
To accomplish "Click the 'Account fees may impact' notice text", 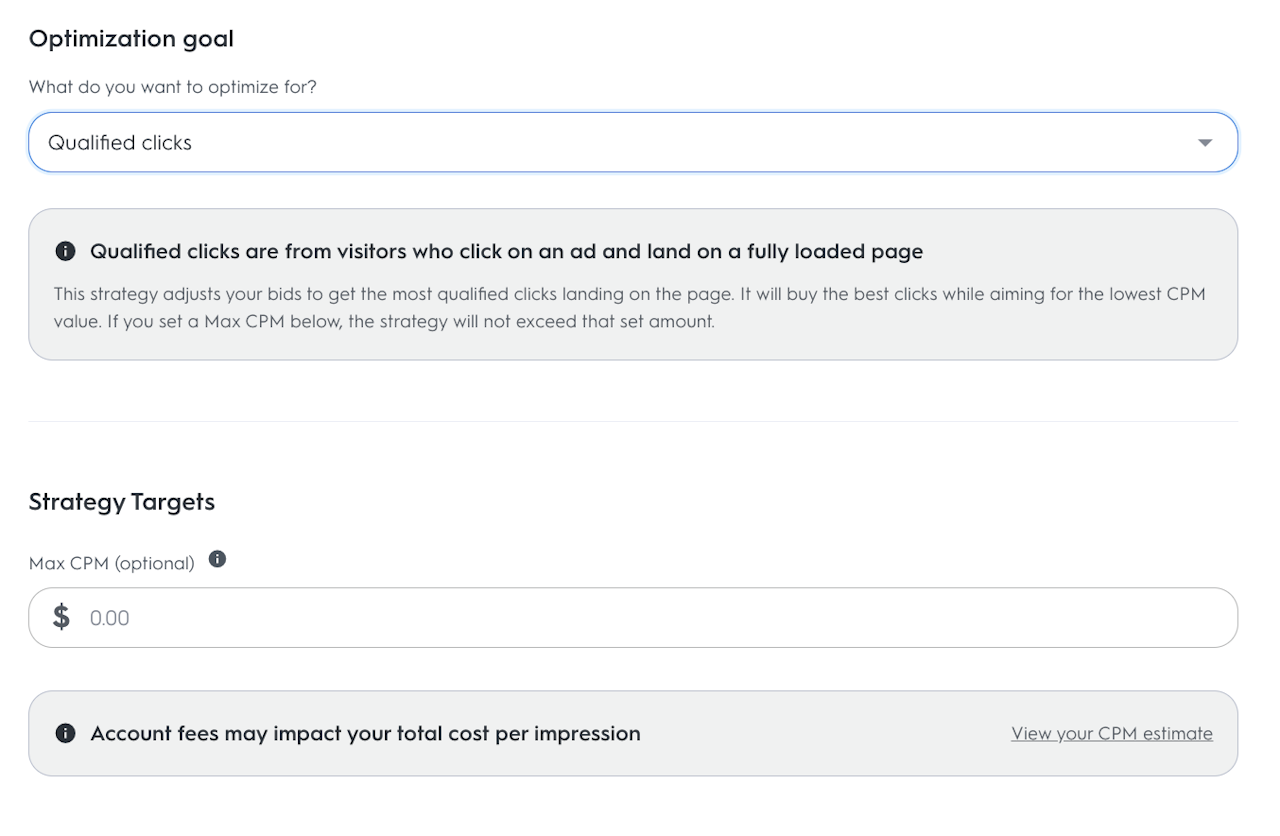I will click(365, 734).
